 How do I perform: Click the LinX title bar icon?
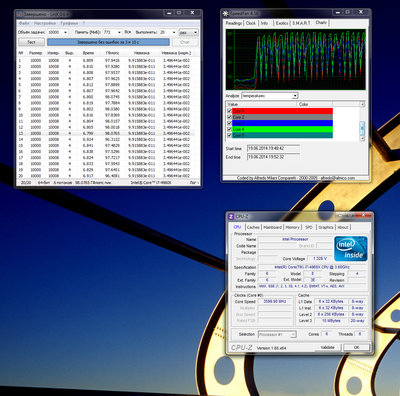point(19,14)
